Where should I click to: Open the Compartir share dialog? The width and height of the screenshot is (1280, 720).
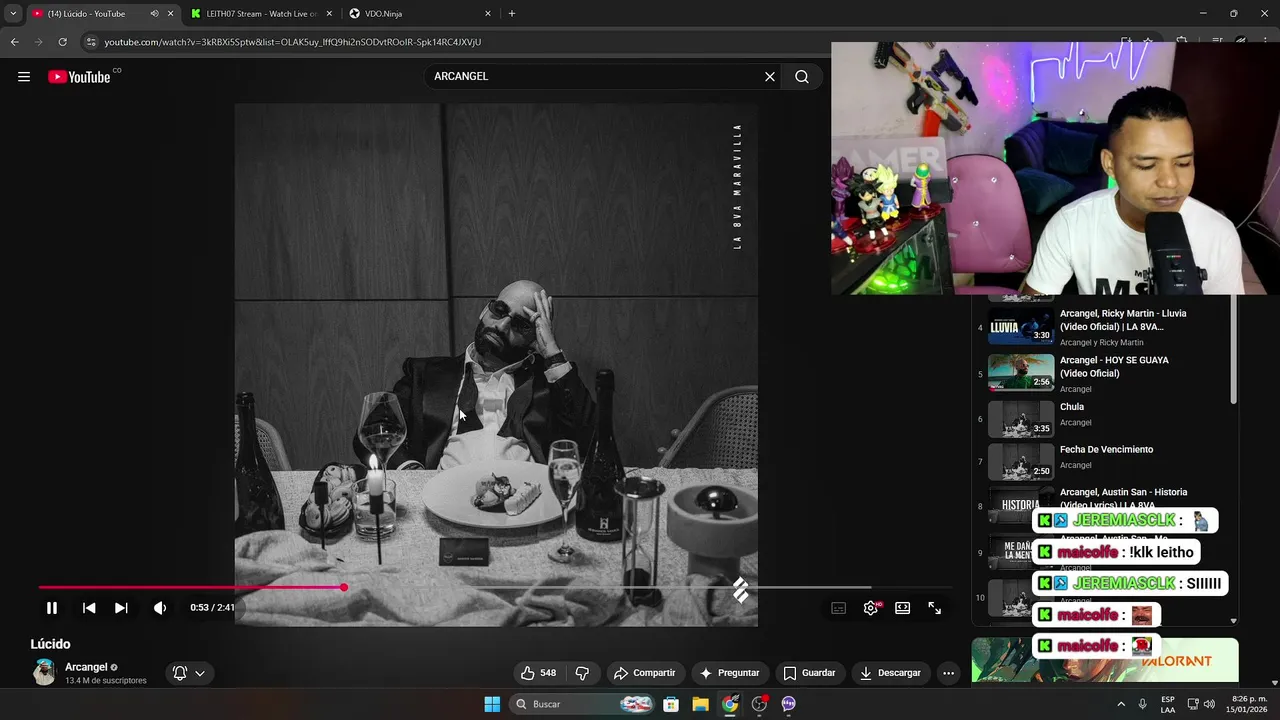645,673
